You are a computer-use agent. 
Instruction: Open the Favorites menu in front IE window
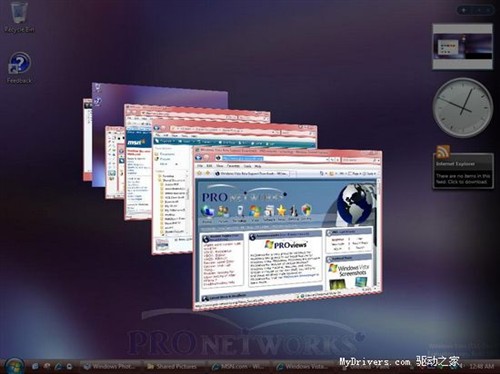pos(233,166)
